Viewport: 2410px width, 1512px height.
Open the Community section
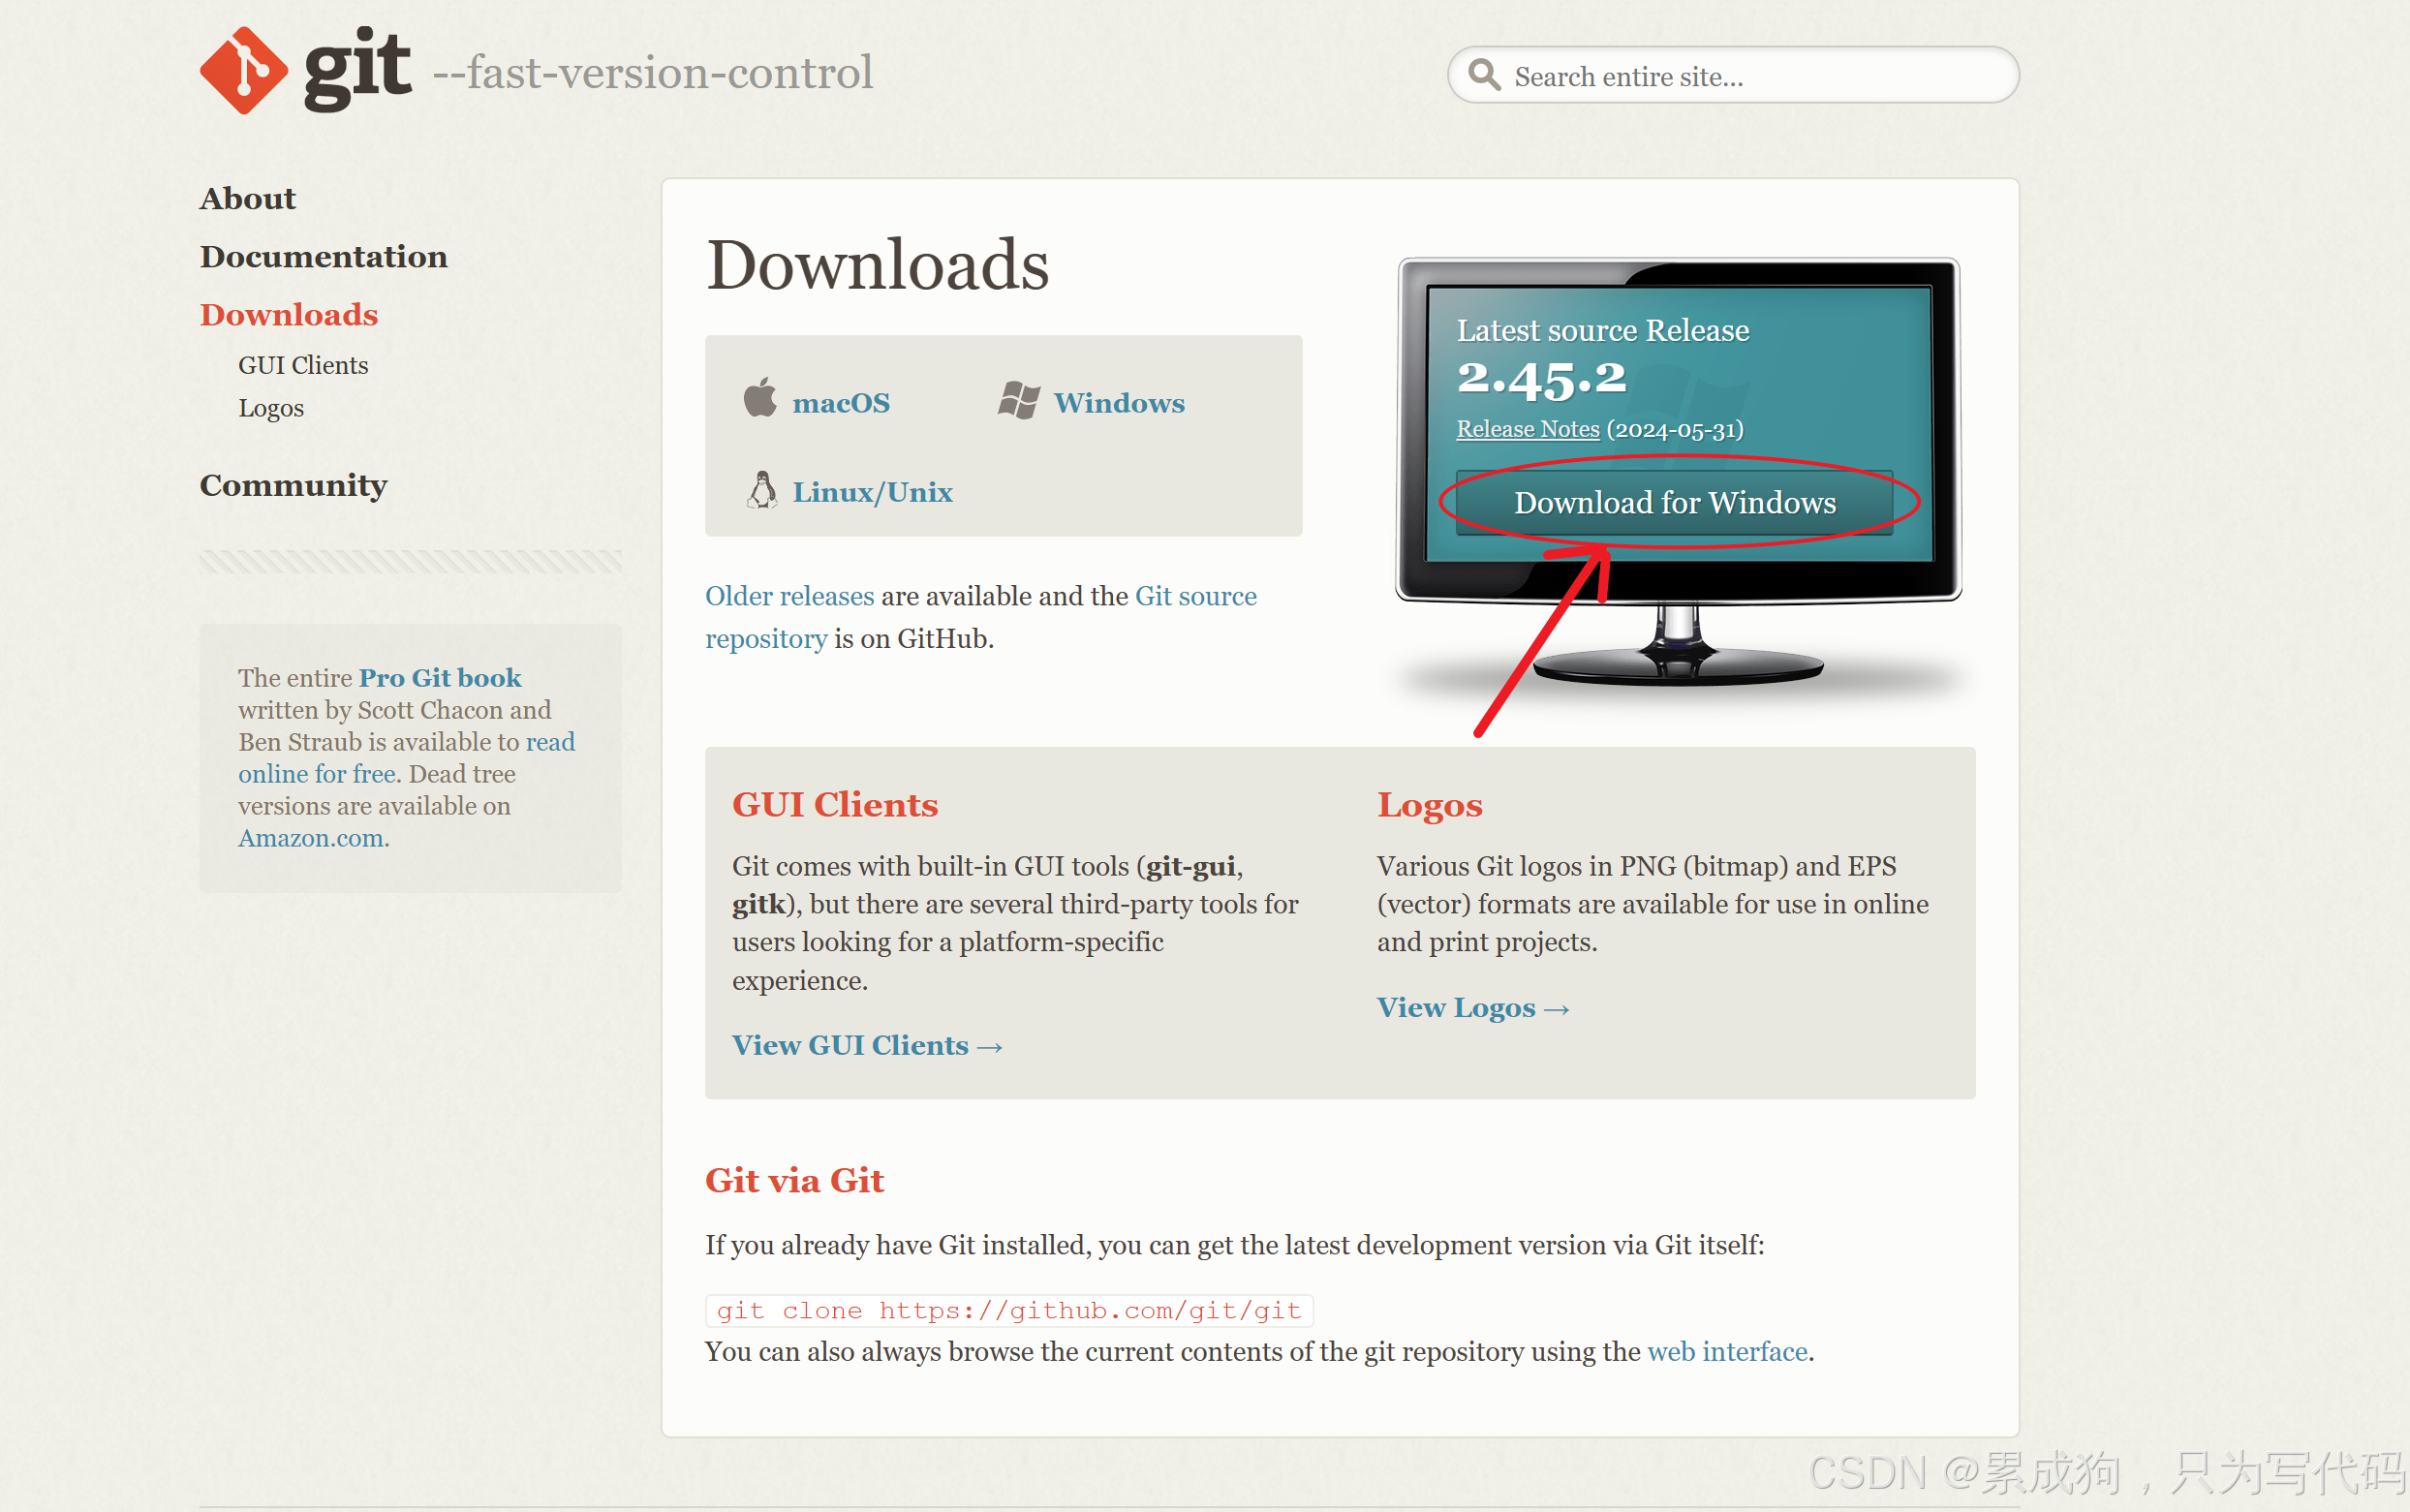[294, 485]
